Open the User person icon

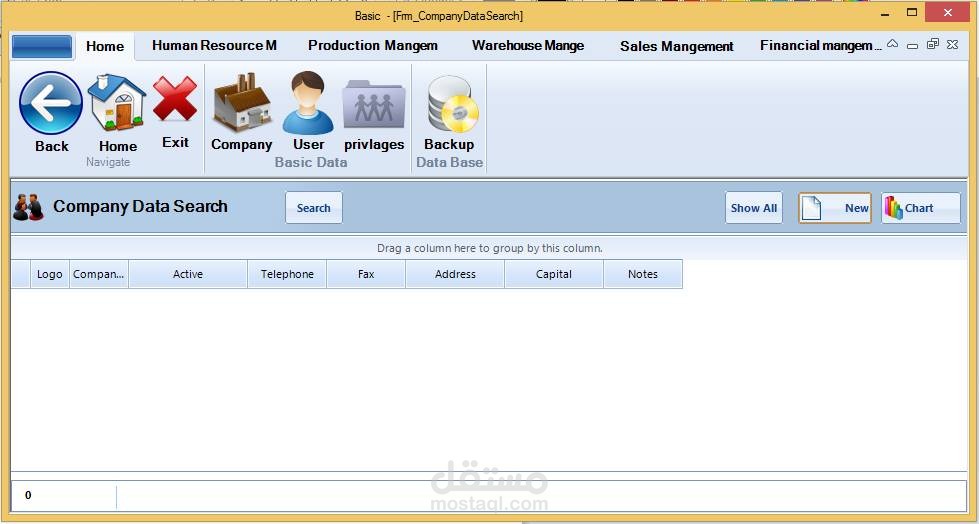pos(308,103)
